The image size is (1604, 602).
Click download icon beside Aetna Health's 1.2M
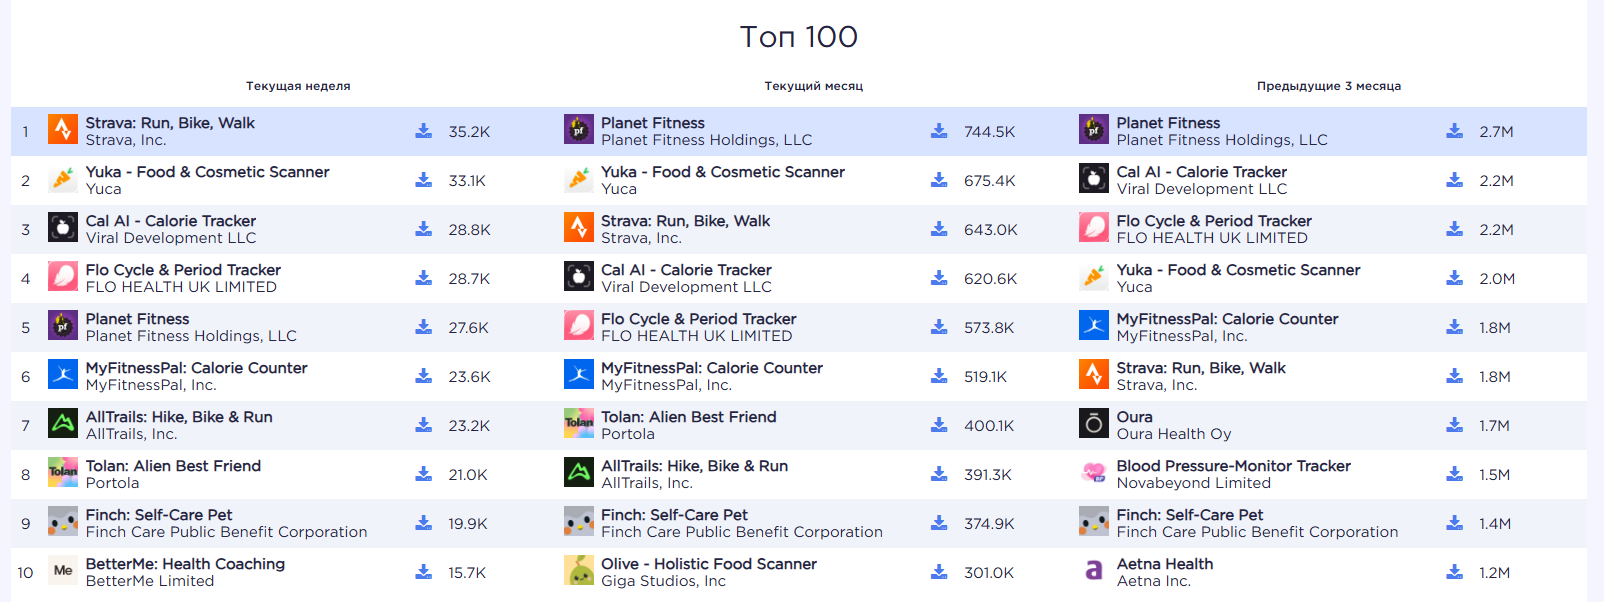pos(1455,572)
